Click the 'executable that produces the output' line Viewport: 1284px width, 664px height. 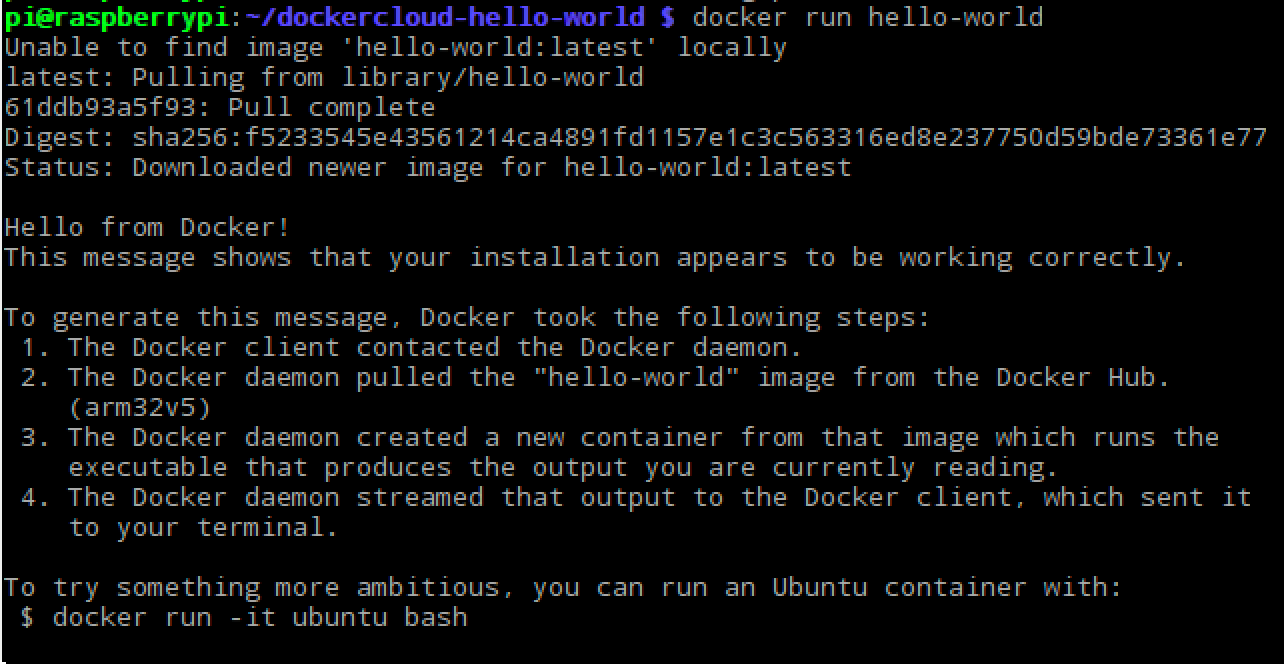pyautogui.click(x=563, y=468)
